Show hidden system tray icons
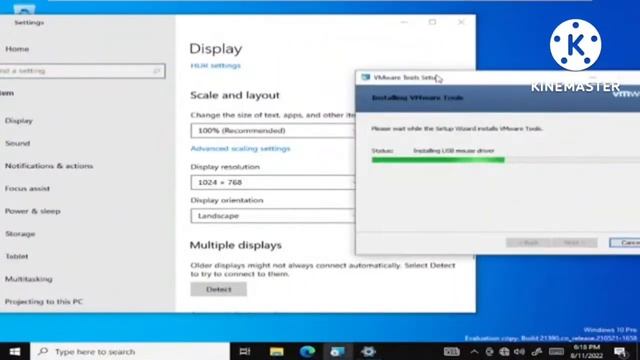This screenshot has width=640, height=360. [x=474, y=351]
